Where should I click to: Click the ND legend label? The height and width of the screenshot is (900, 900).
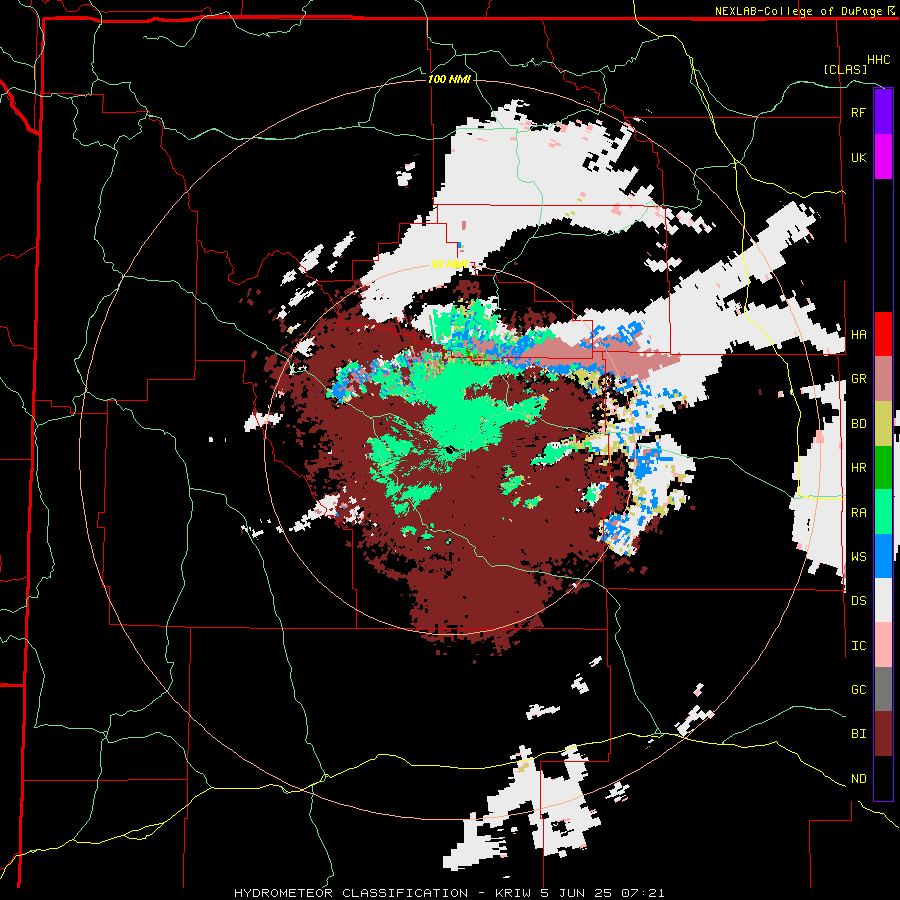coord(858,779)
